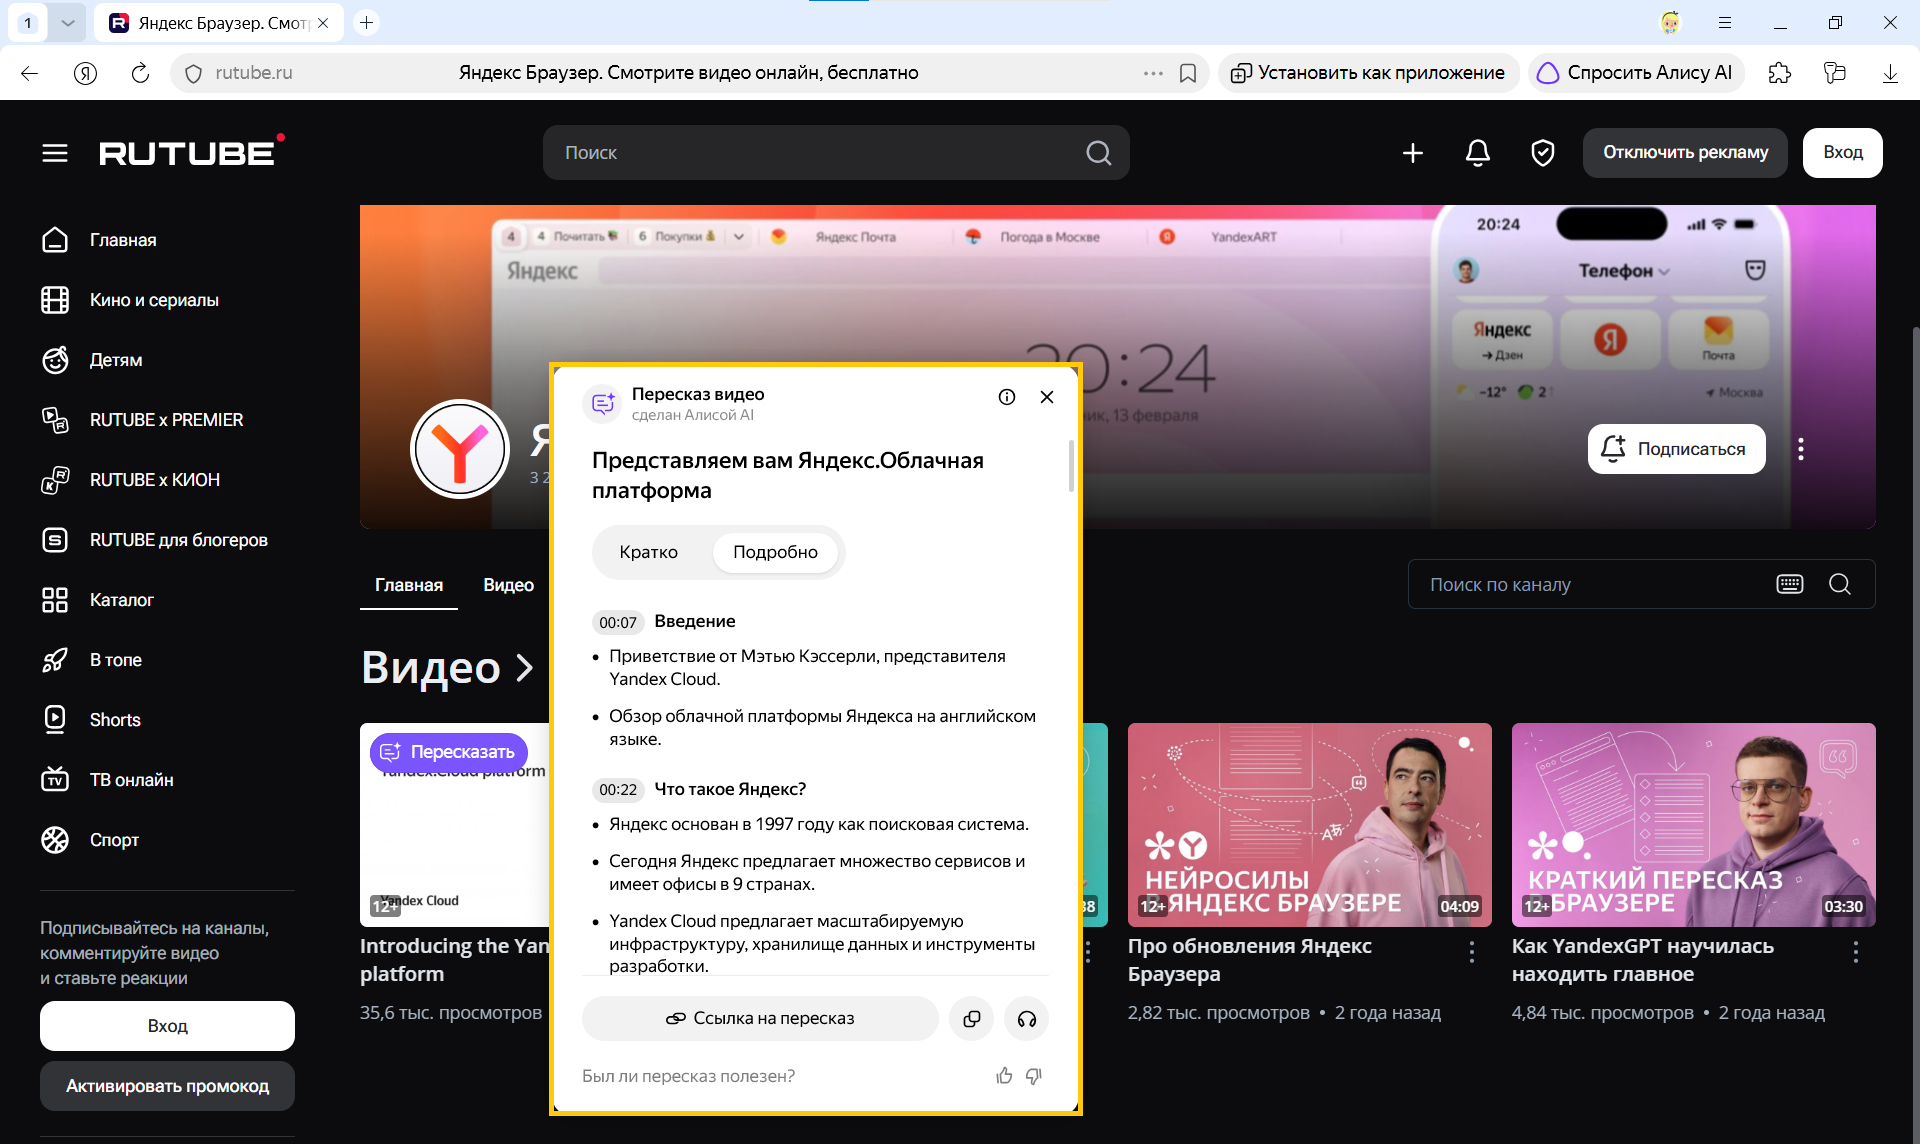Open options for Как YandexGPT научилась video
This screenshot has width=1920, height=1144.
tap(1856, 952)
